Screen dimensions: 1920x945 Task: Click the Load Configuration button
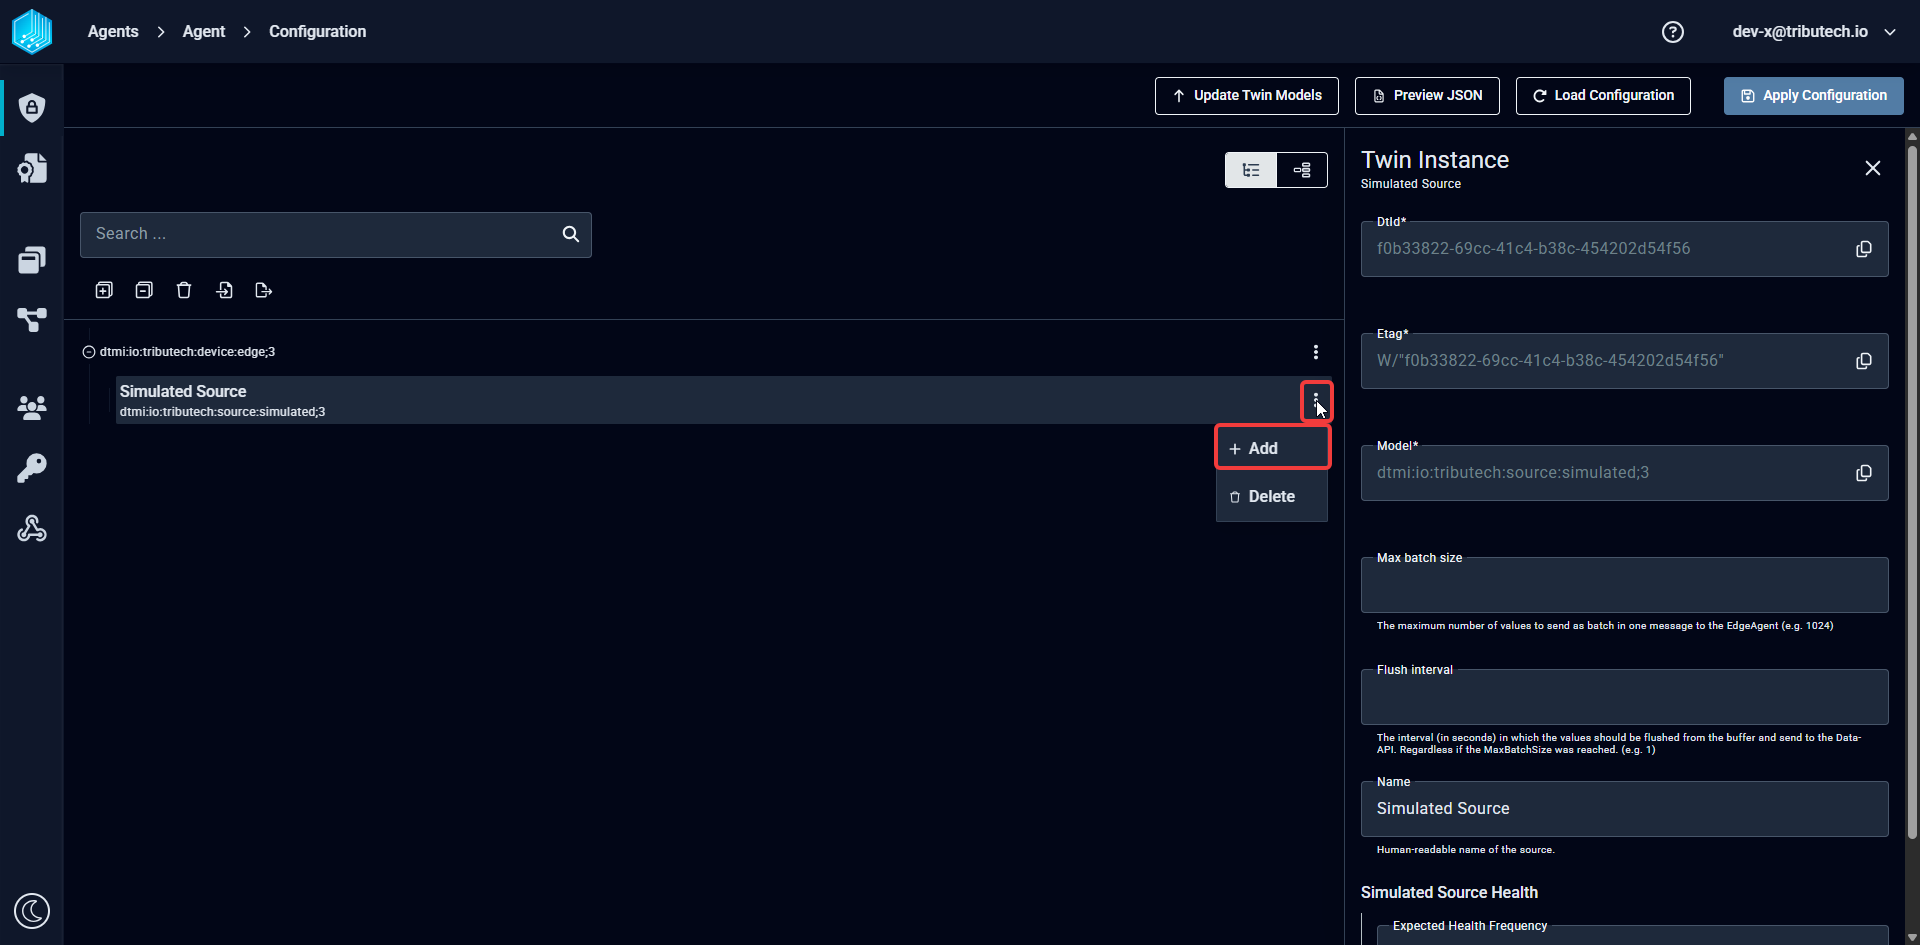click(1603, 96)
